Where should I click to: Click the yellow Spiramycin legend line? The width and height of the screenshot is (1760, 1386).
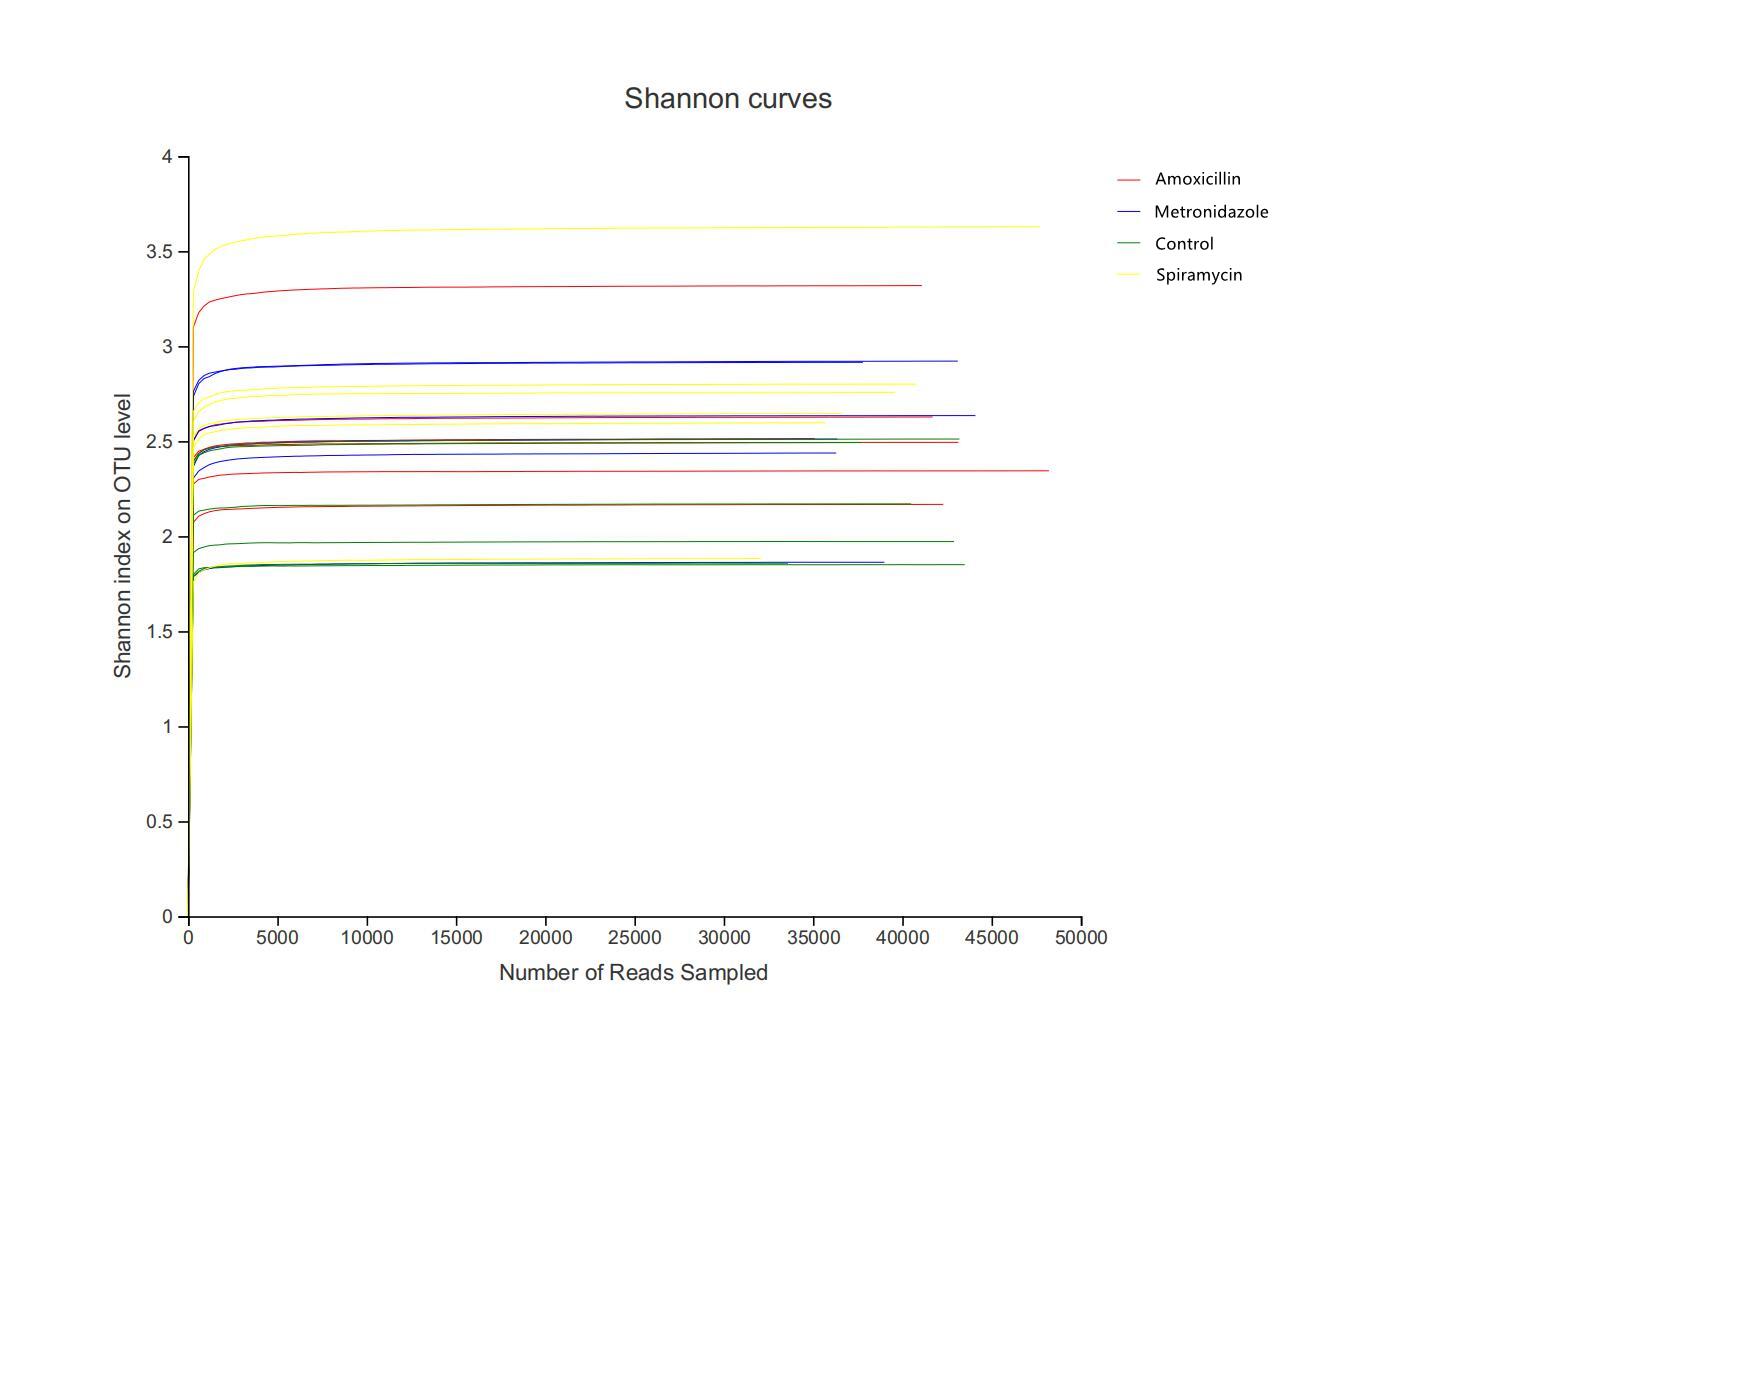click(1128, 275)
